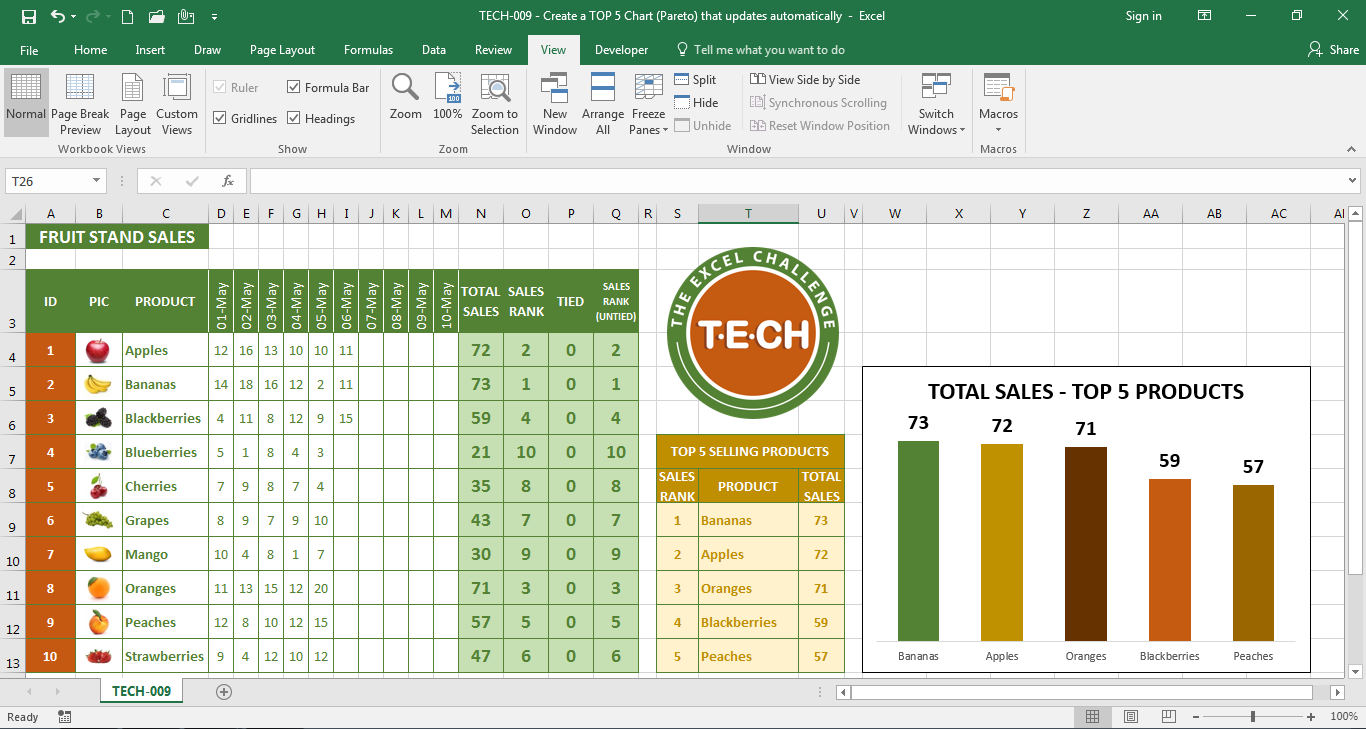Click the Arrange All icon
The width and height of the screenshot is (1366, 729).
602,103
